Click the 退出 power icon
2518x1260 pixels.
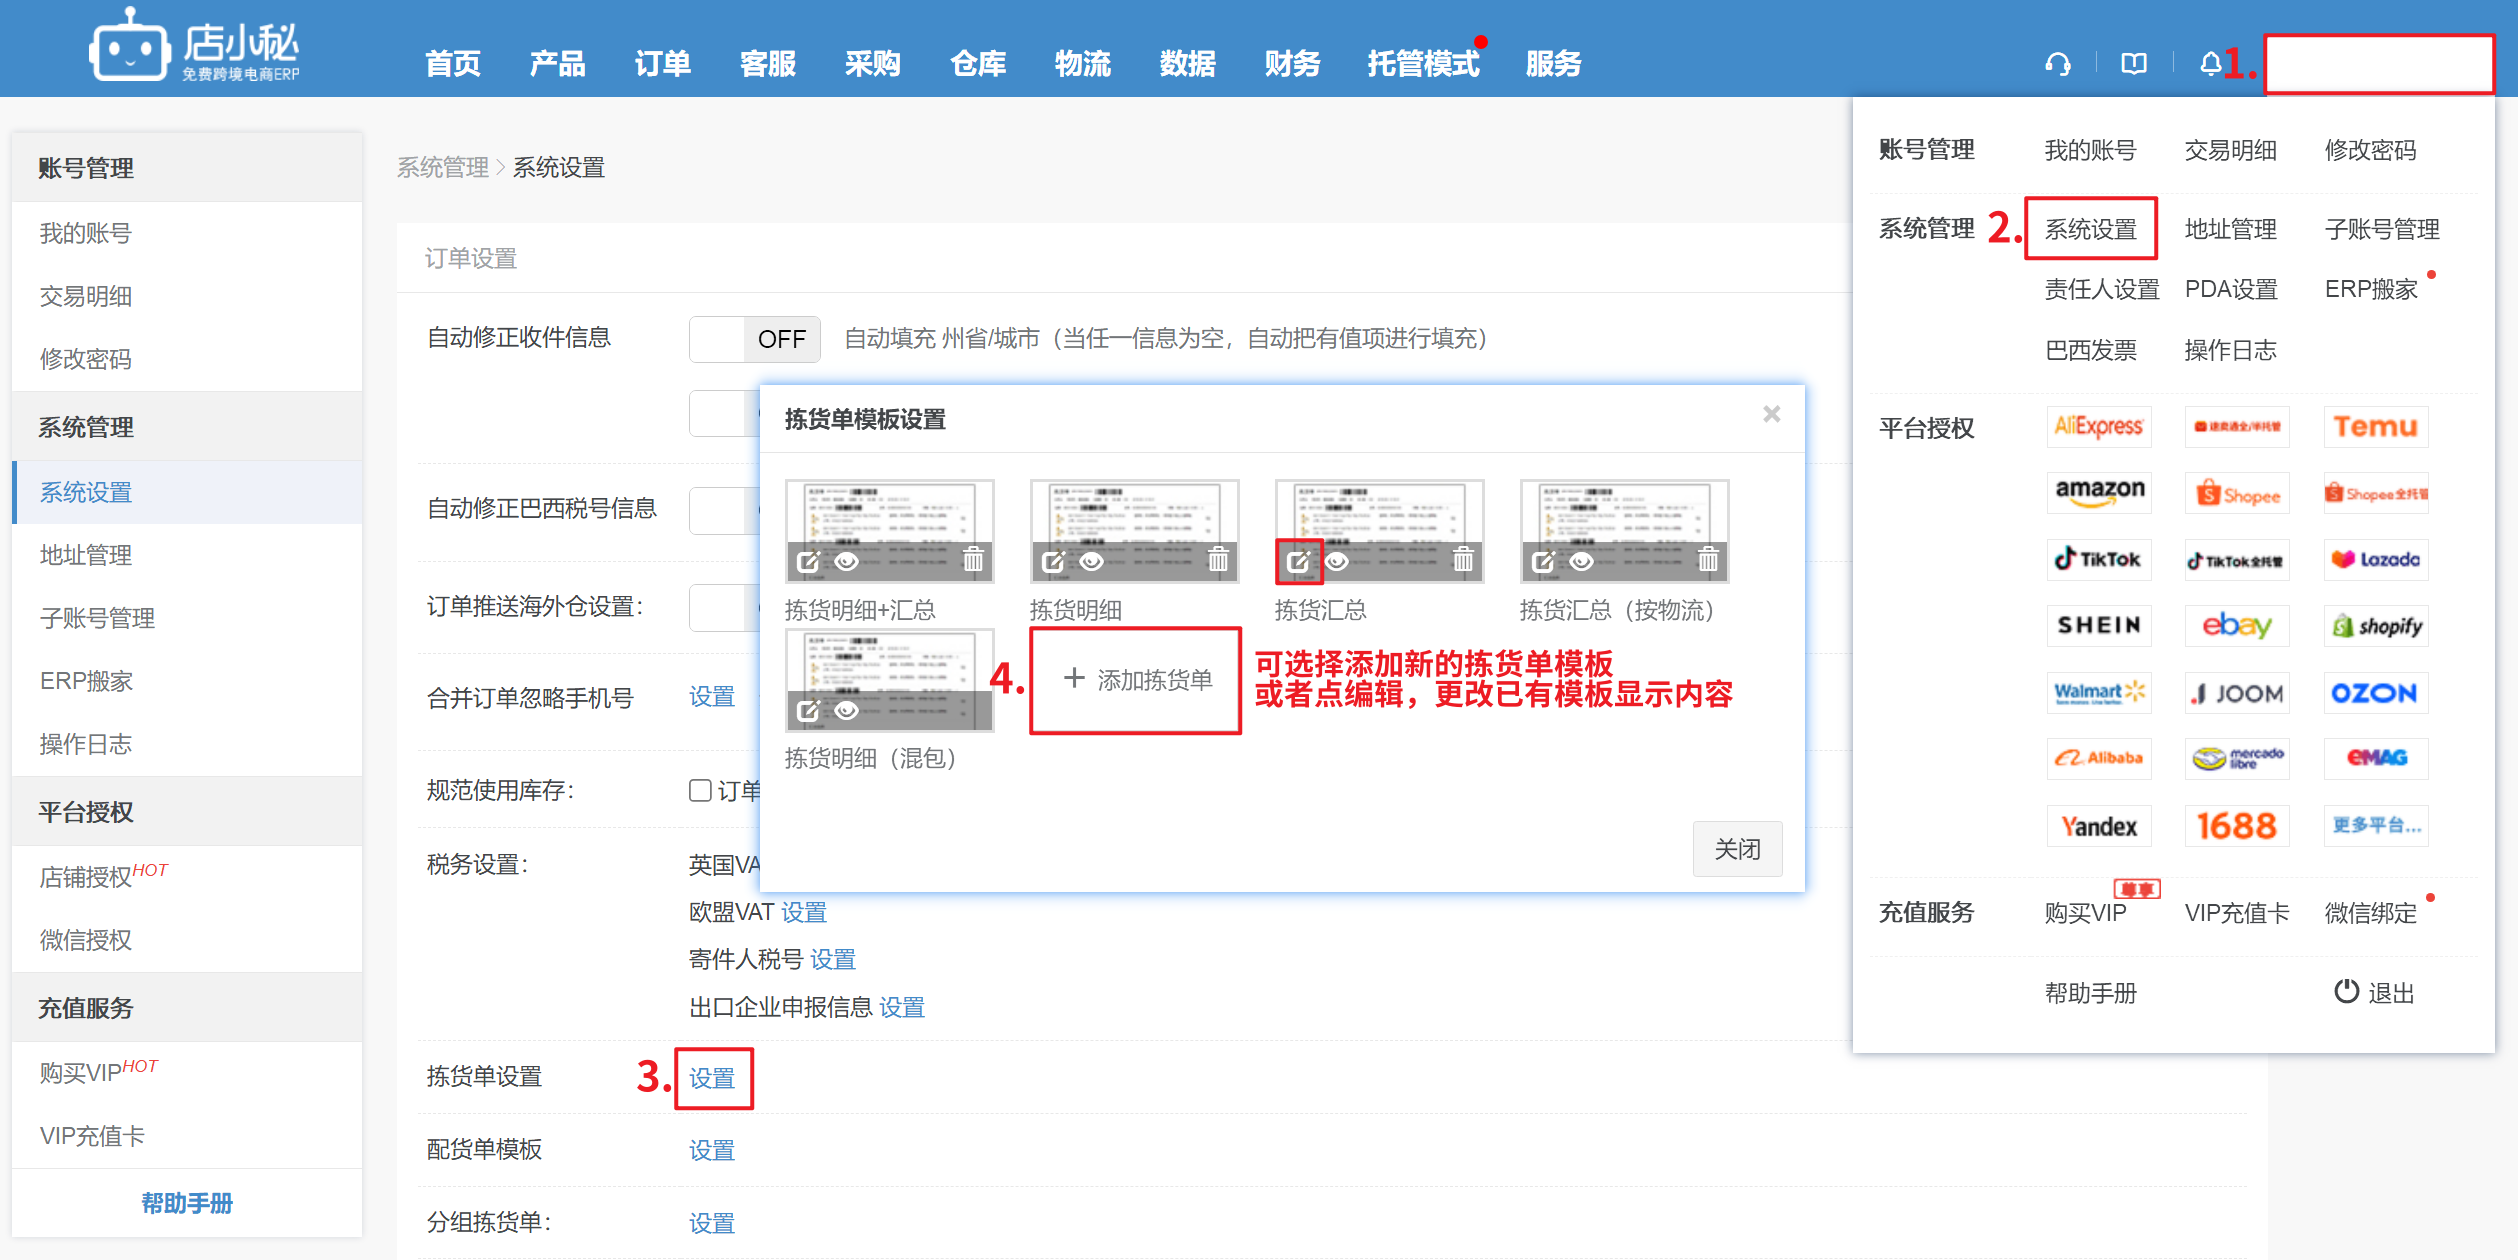pyautogui.click(x=2346, y=992)
